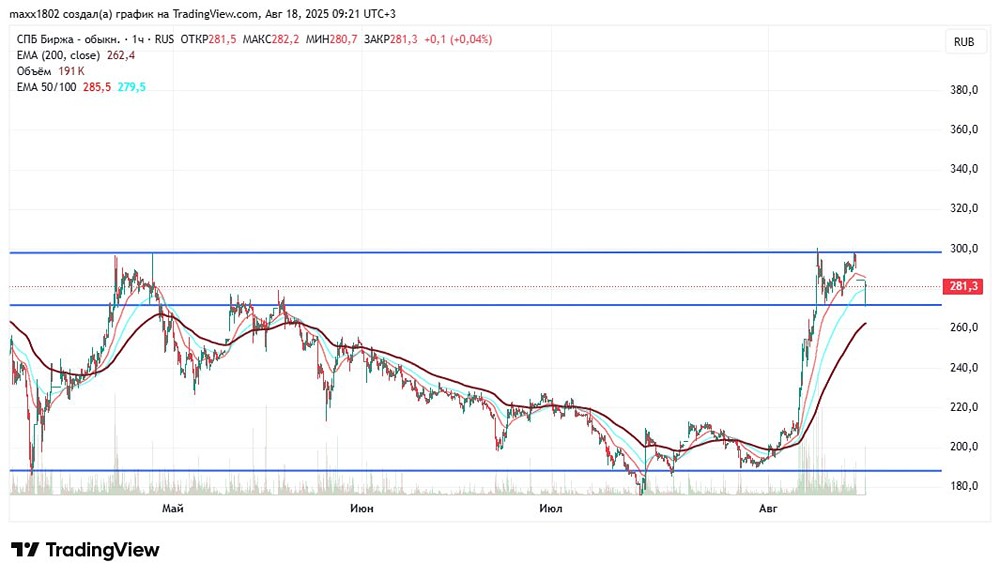Click the МАКС282,2 high price value

coord(271,40)
